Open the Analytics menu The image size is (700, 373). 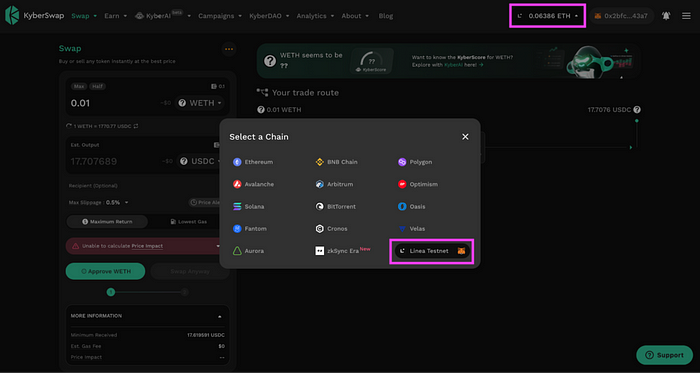point(315,16)
